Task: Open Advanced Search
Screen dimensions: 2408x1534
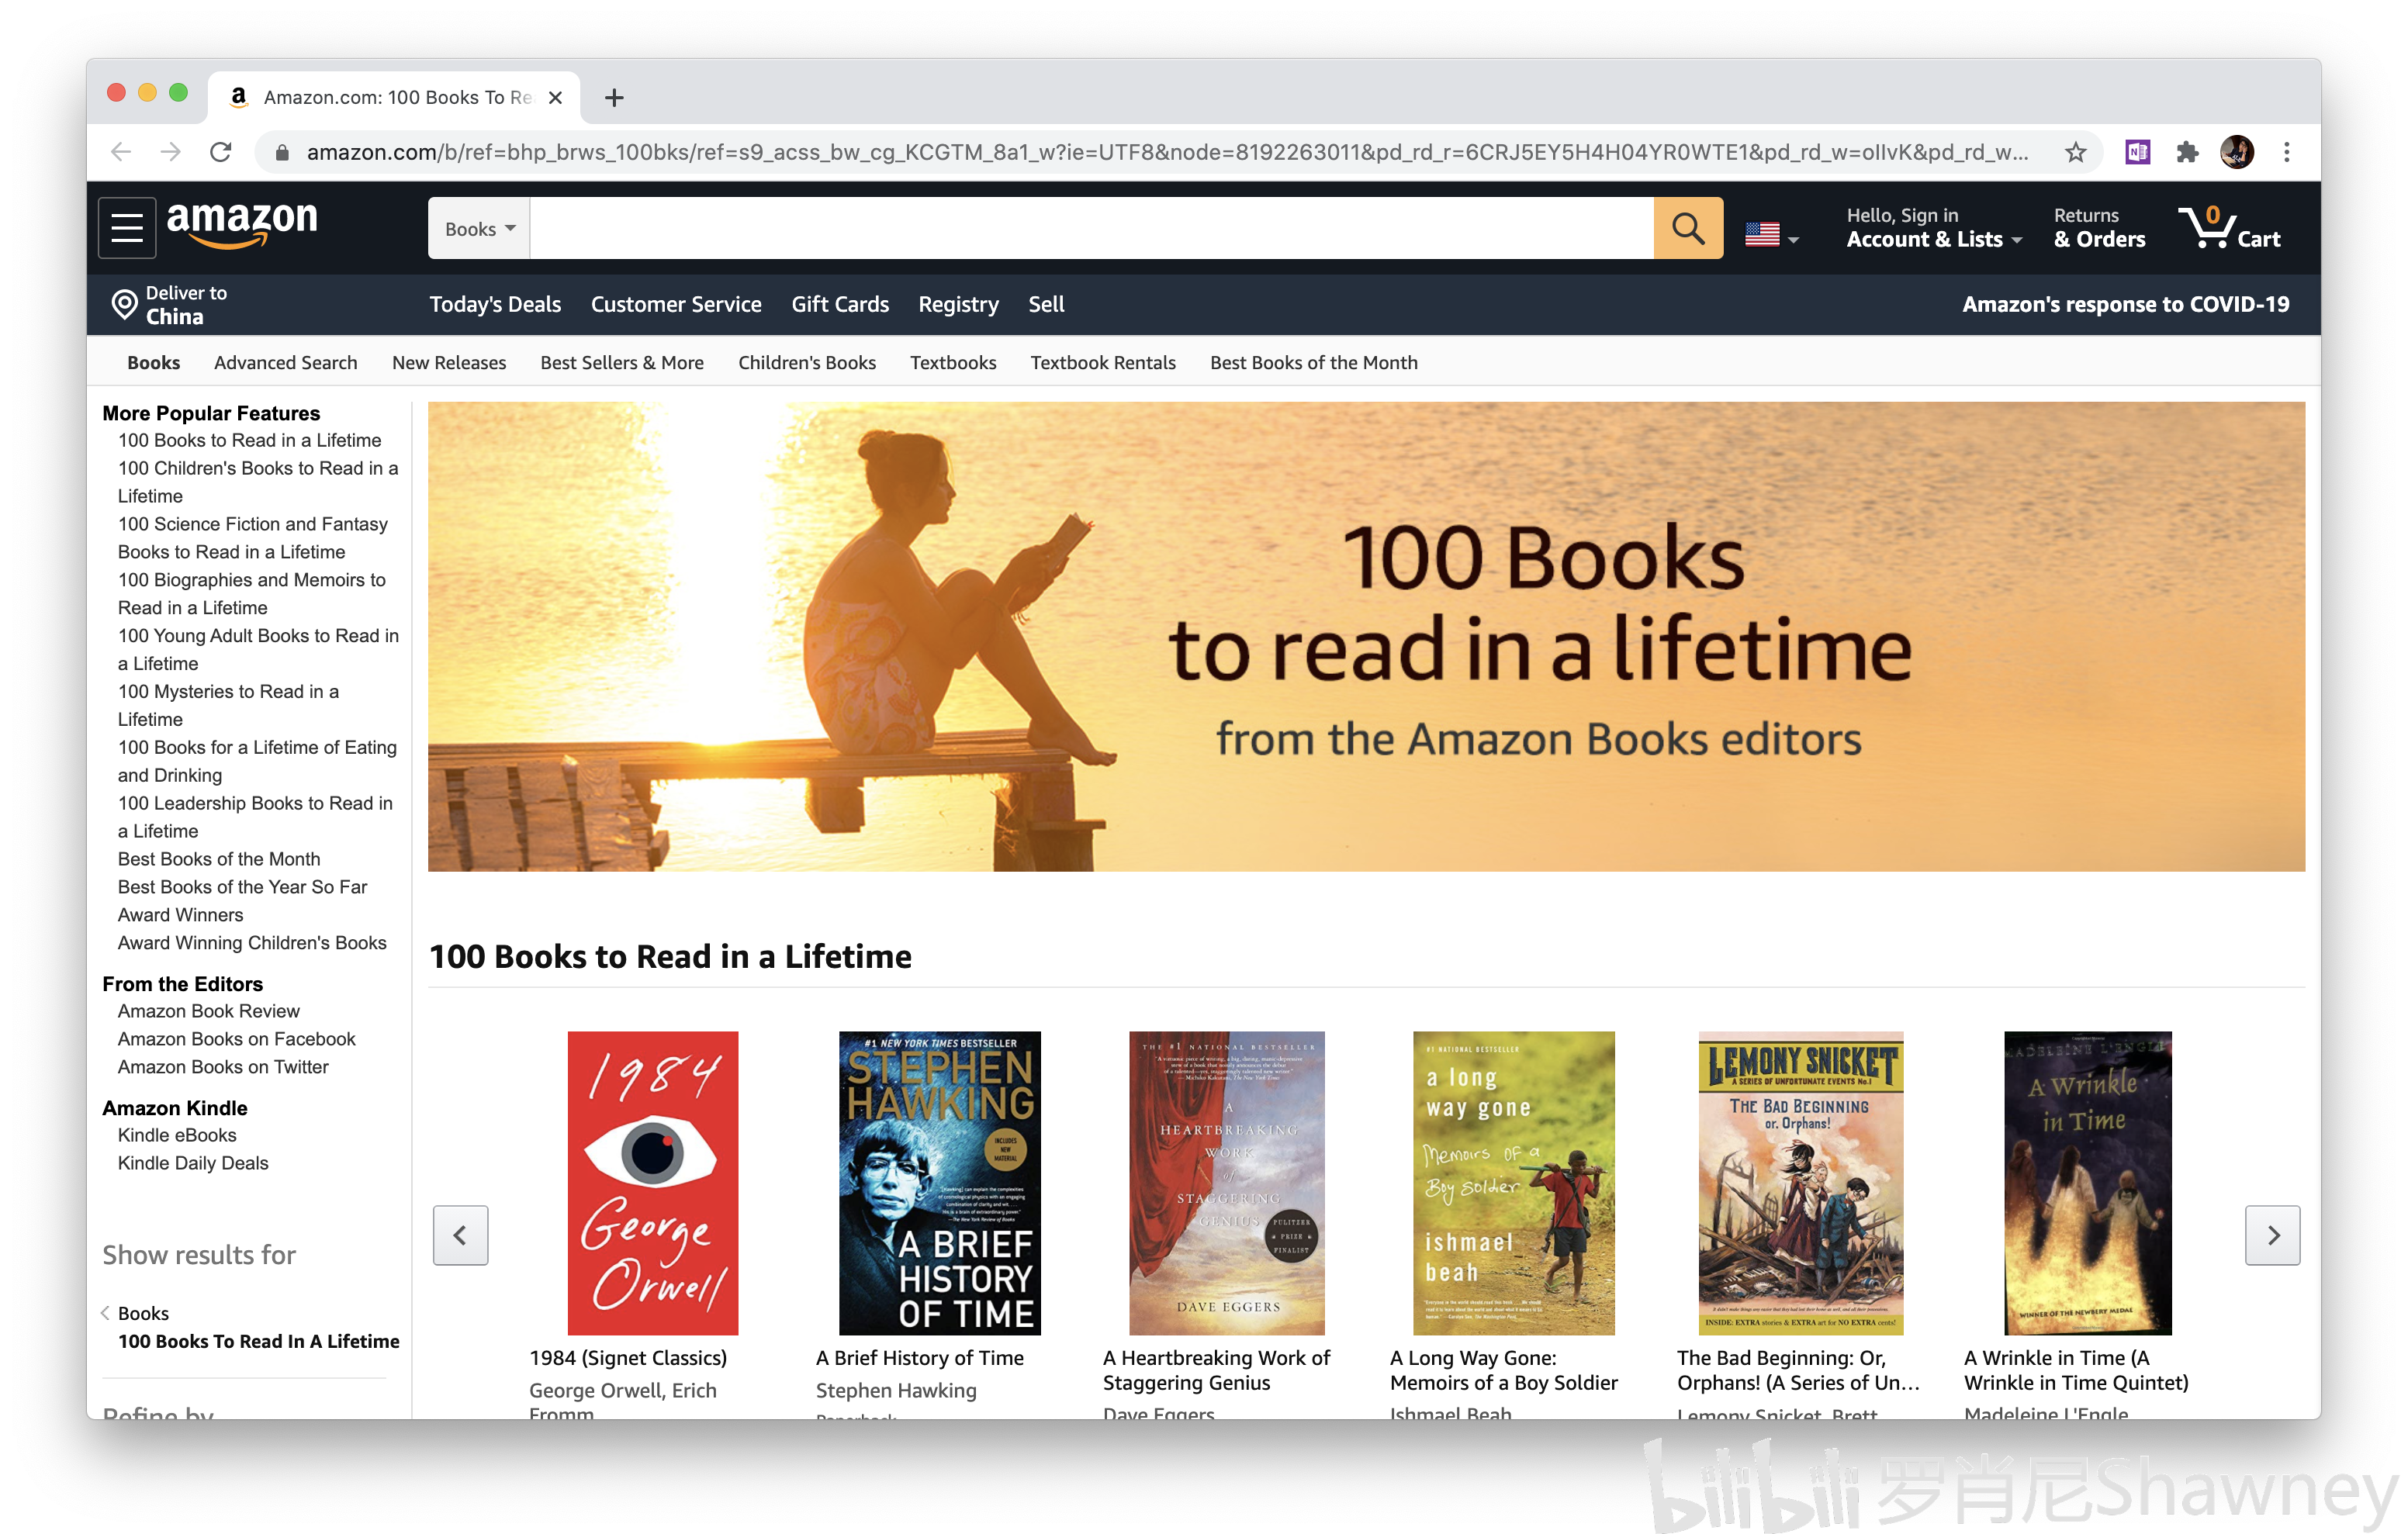Action: tap(285, 362)
